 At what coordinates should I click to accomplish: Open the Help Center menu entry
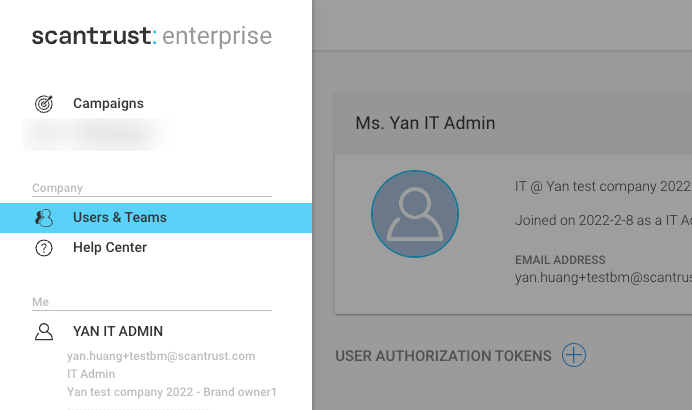tap(110, 248)
